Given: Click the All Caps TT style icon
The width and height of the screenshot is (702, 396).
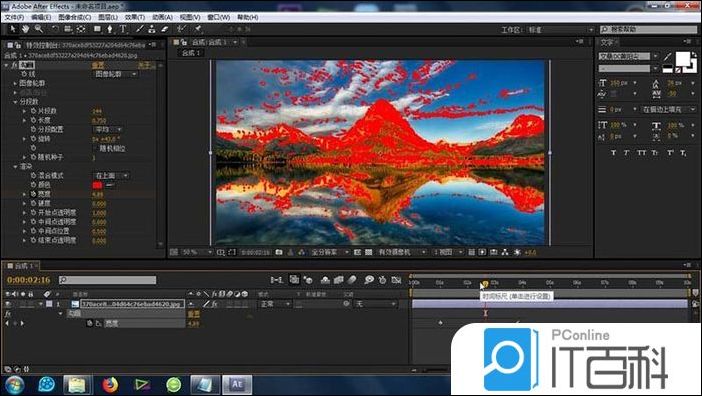Looking at the screenshot, I should (642, 153).
